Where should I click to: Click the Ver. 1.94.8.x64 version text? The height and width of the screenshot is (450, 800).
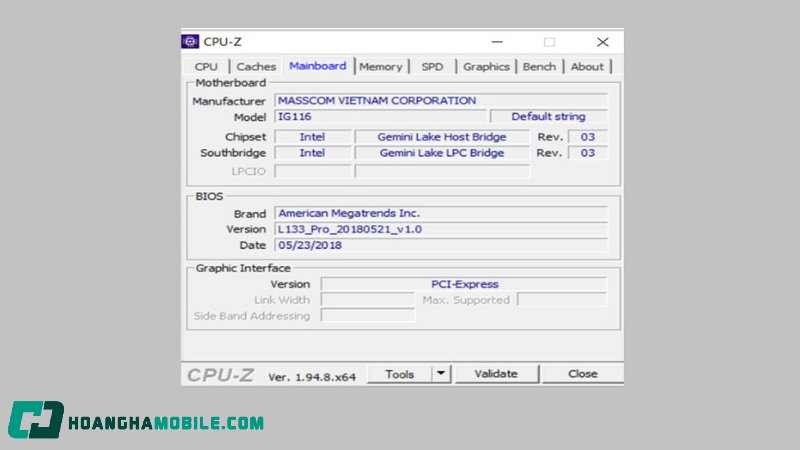312,377
